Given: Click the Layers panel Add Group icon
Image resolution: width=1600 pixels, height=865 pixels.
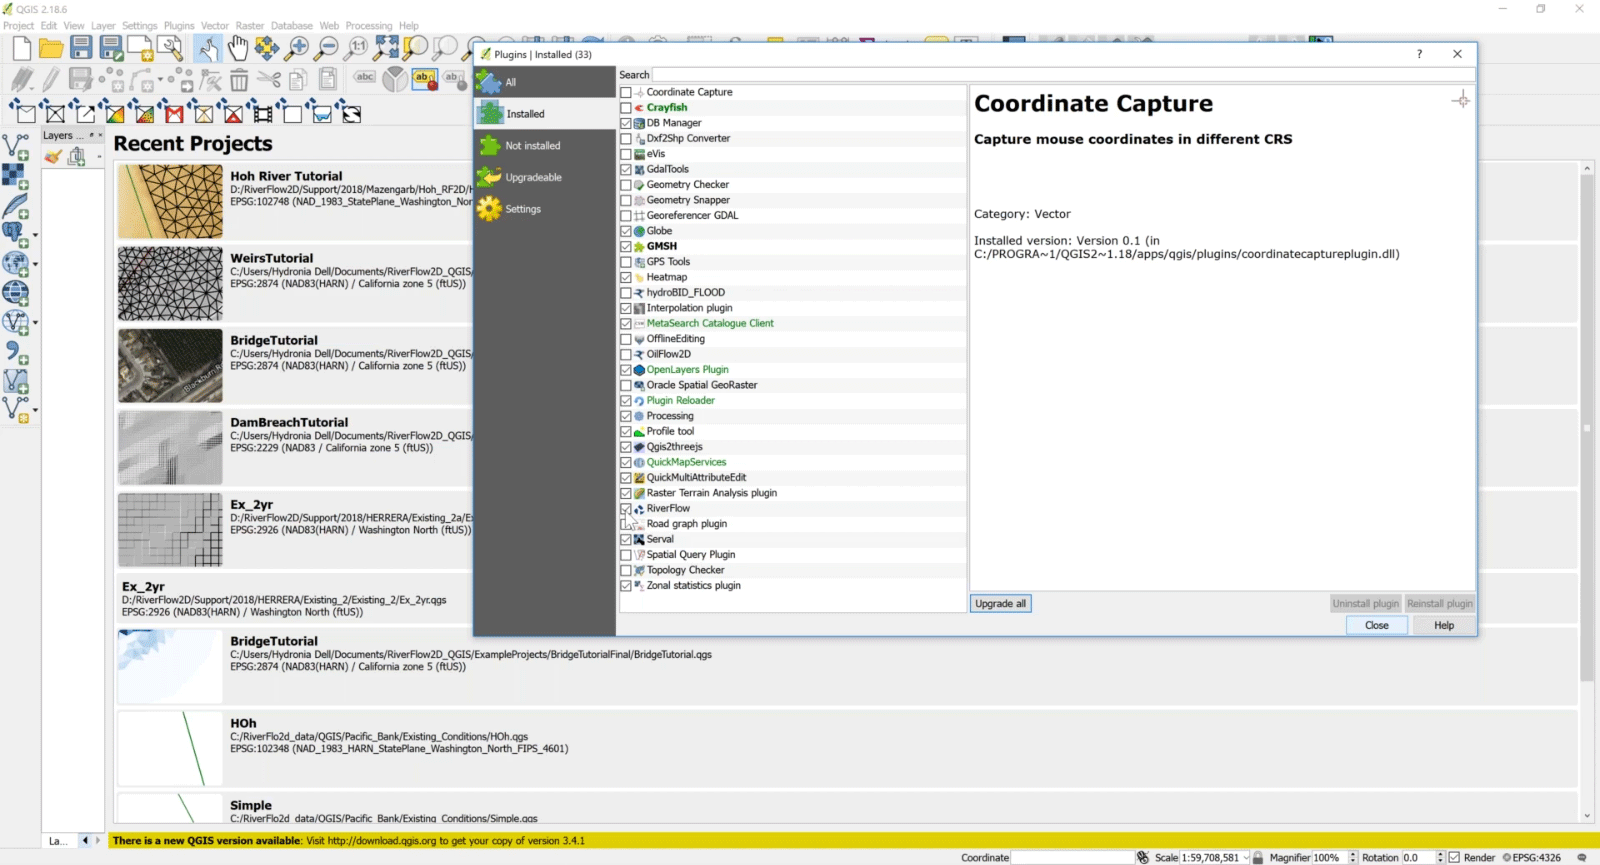Looking at the screenshot, I should point(77,157).
